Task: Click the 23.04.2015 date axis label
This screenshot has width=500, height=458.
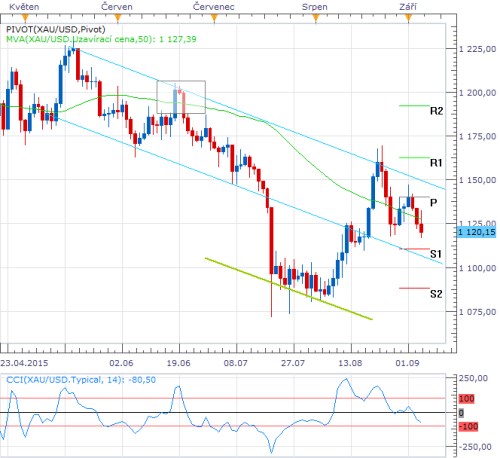Action: coord(24,363)
